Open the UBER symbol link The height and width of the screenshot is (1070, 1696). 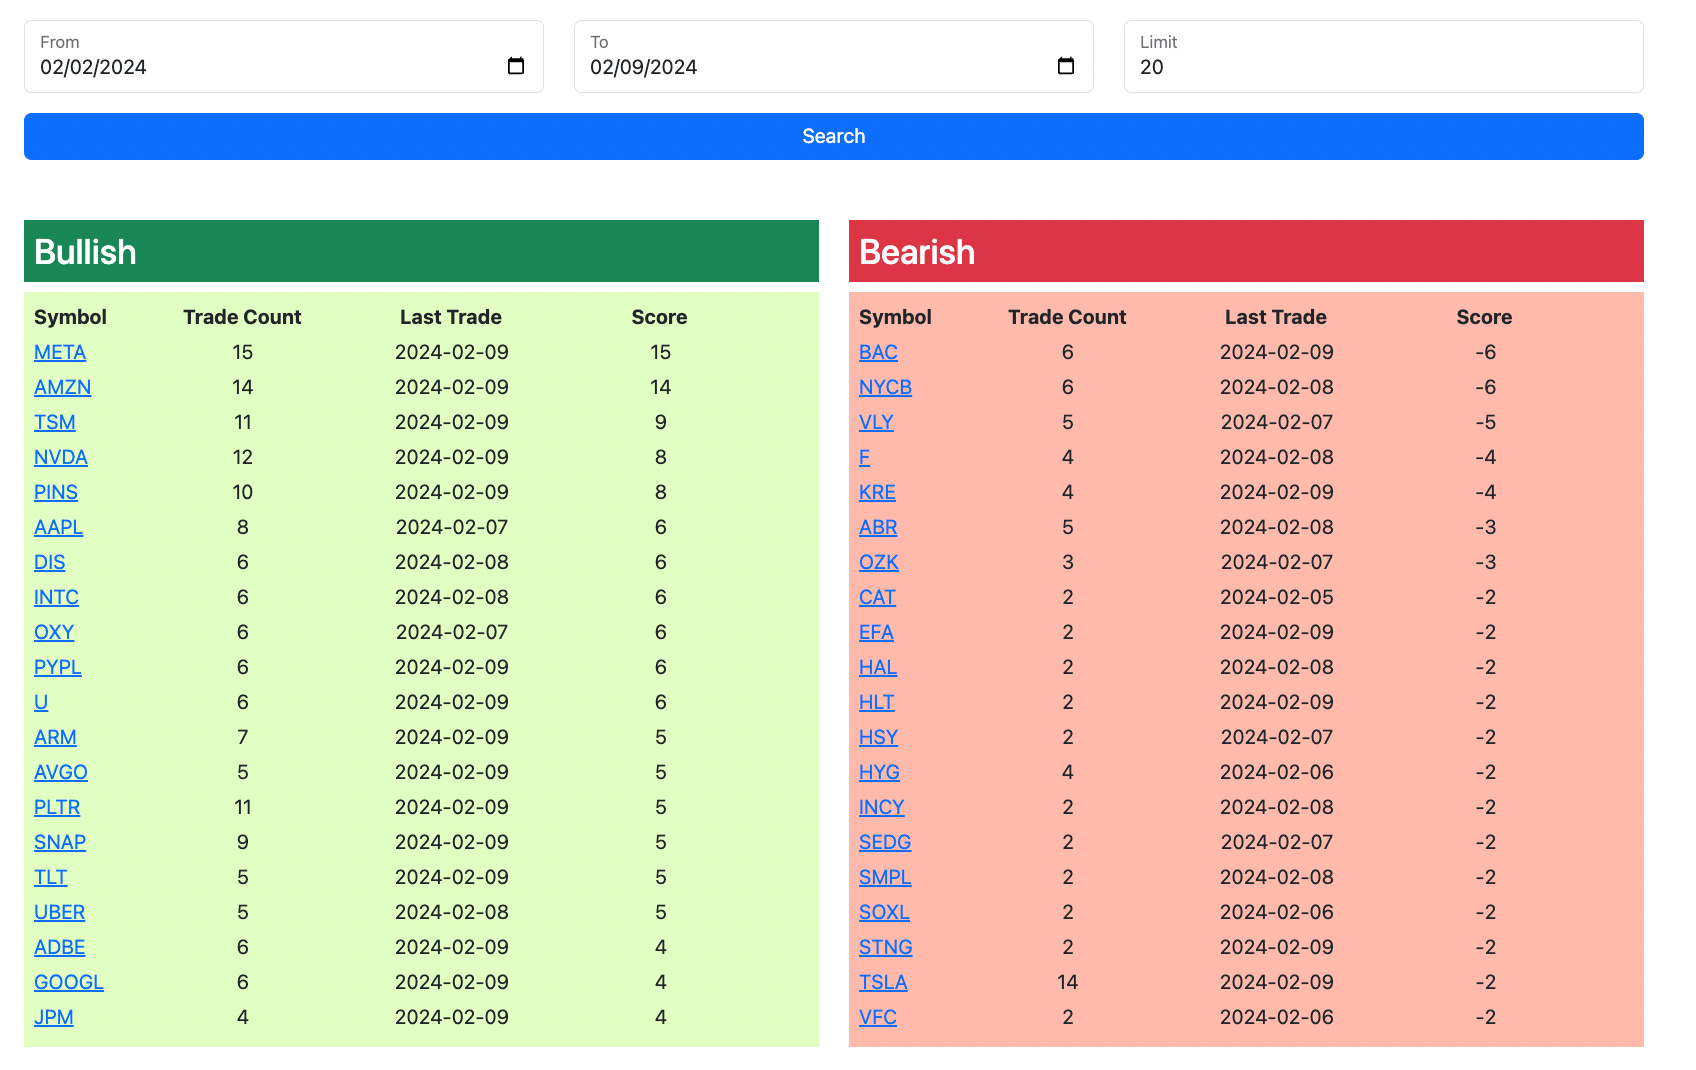click(60, 912)
